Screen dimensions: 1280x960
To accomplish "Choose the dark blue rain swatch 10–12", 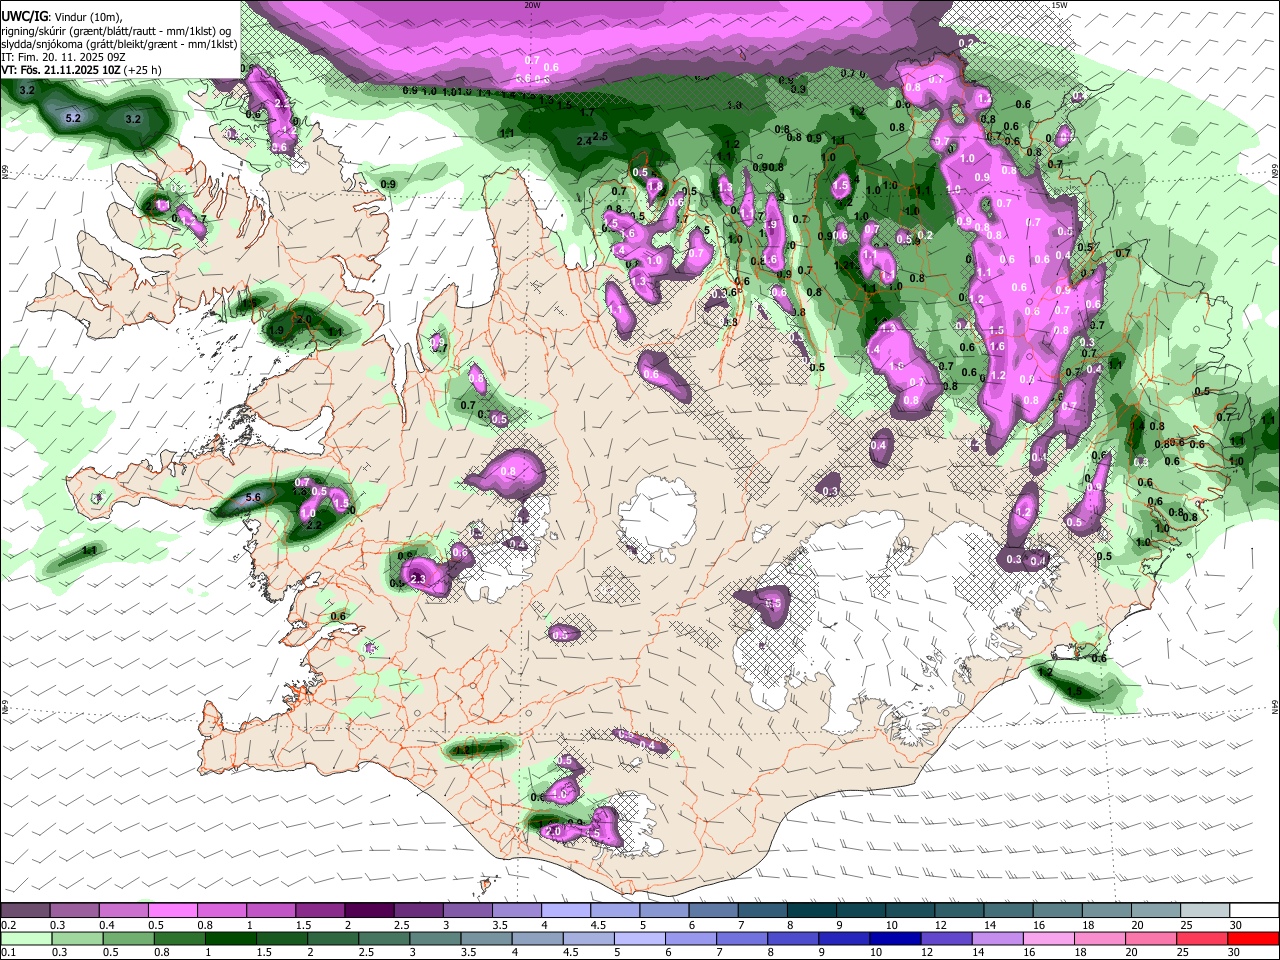I will (x=894, y=938).
